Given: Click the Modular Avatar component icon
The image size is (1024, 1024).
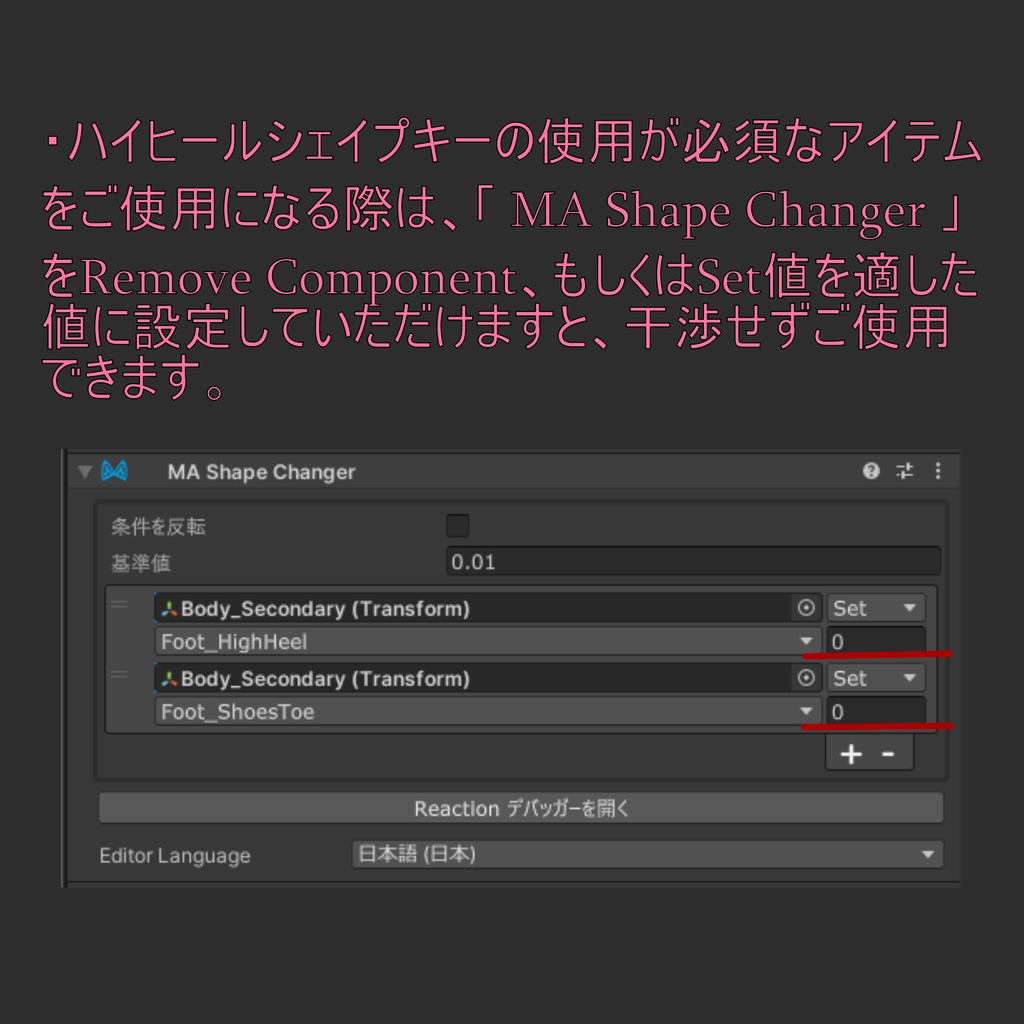Looking at the screenshot, I should (114, 471).
